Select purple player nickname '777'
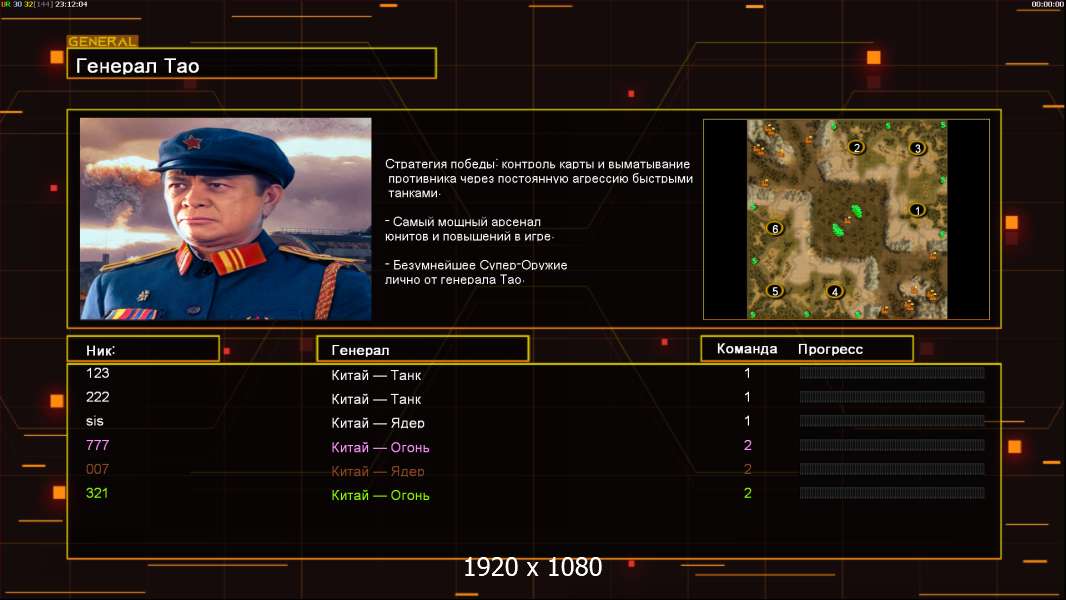Viewport: 1066px width, 600px height. (98, 445)
